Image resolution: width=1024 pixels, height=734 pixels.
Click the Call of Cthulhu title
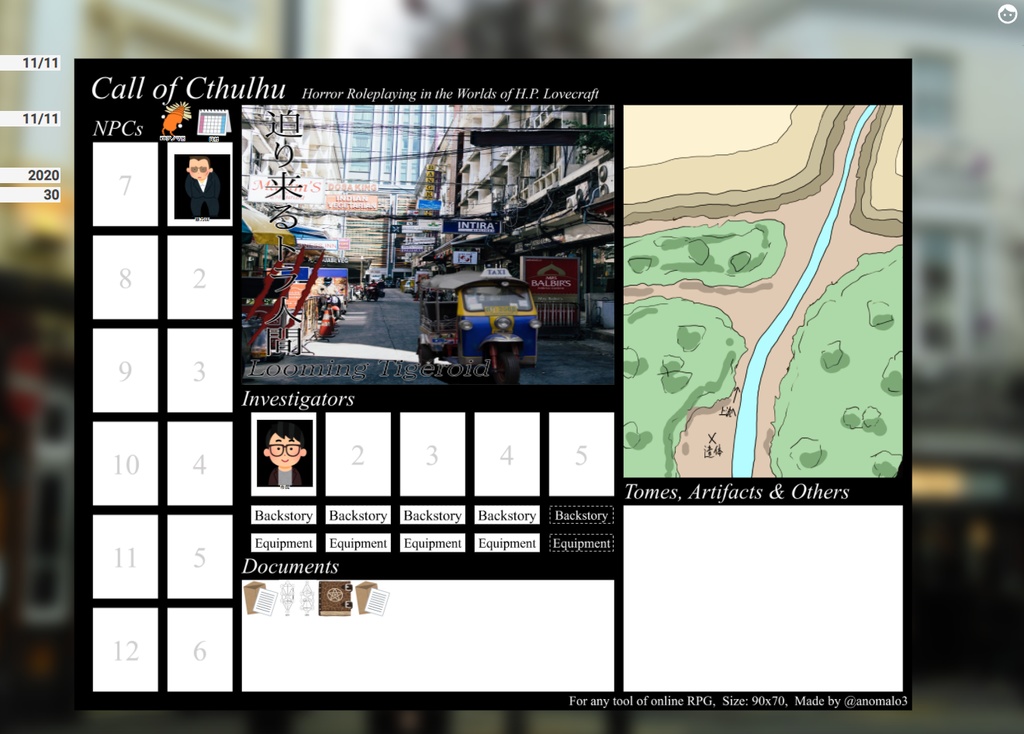pos(188,89)
